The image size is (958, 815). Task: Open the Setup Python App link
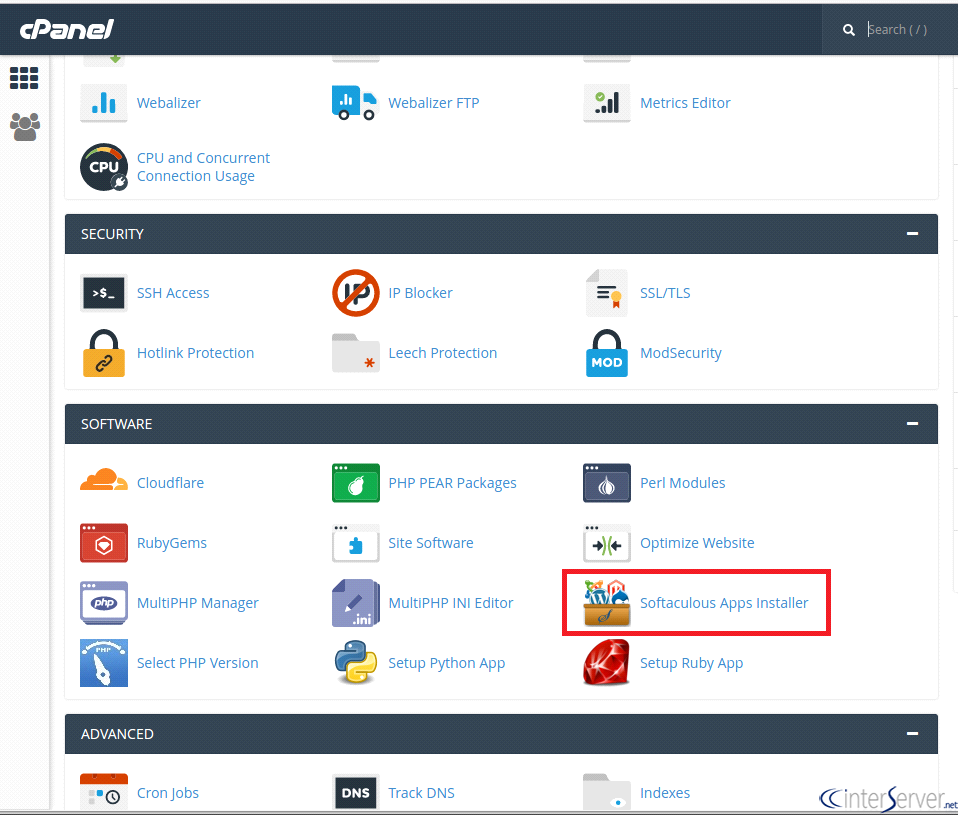[x=447, y=663]
